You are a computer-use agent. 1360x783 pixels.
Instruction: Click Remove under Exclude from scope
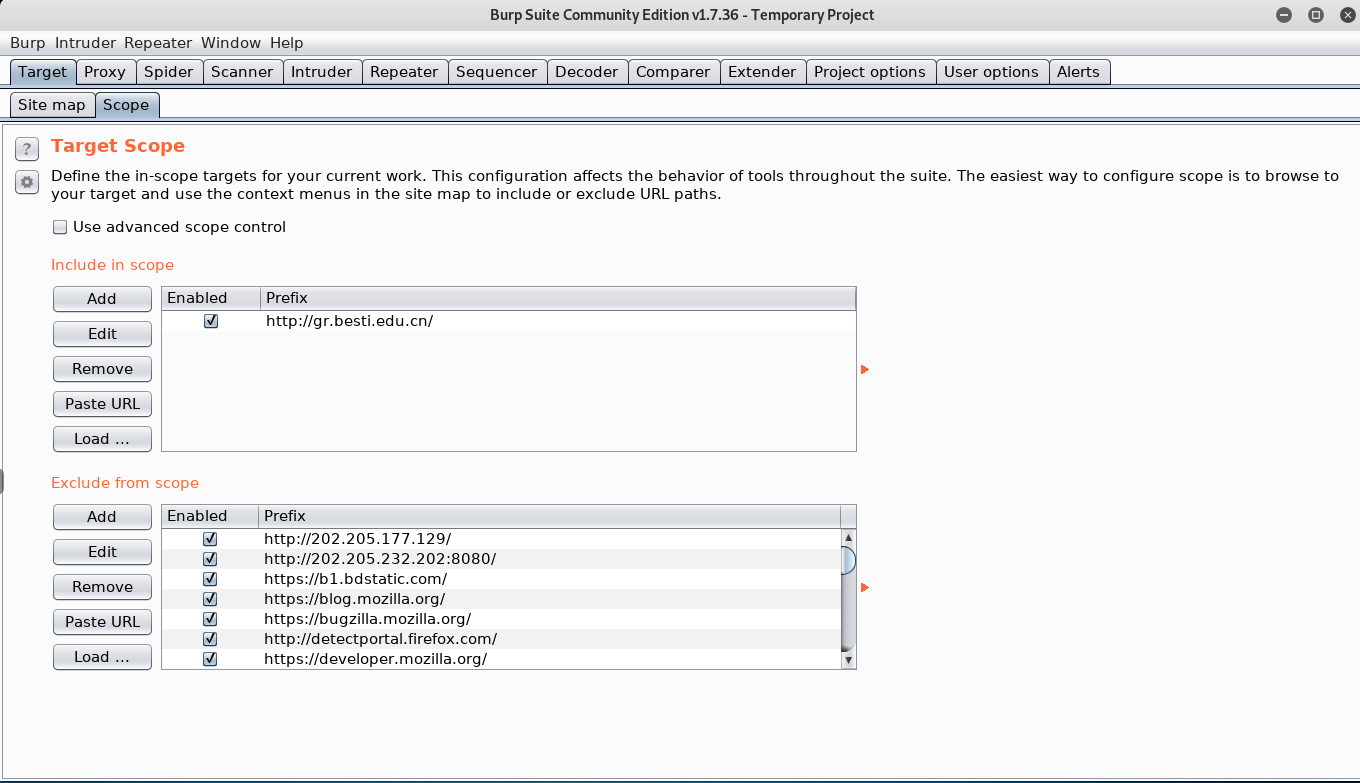coord(102,587)
